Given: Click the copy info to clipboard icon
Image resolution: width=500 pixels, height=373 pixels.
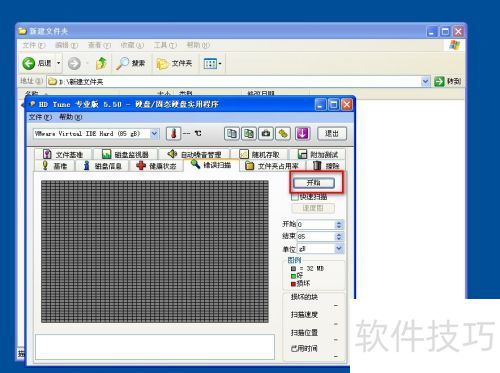Looking at the screenshot, I should [x=232, y=134].
